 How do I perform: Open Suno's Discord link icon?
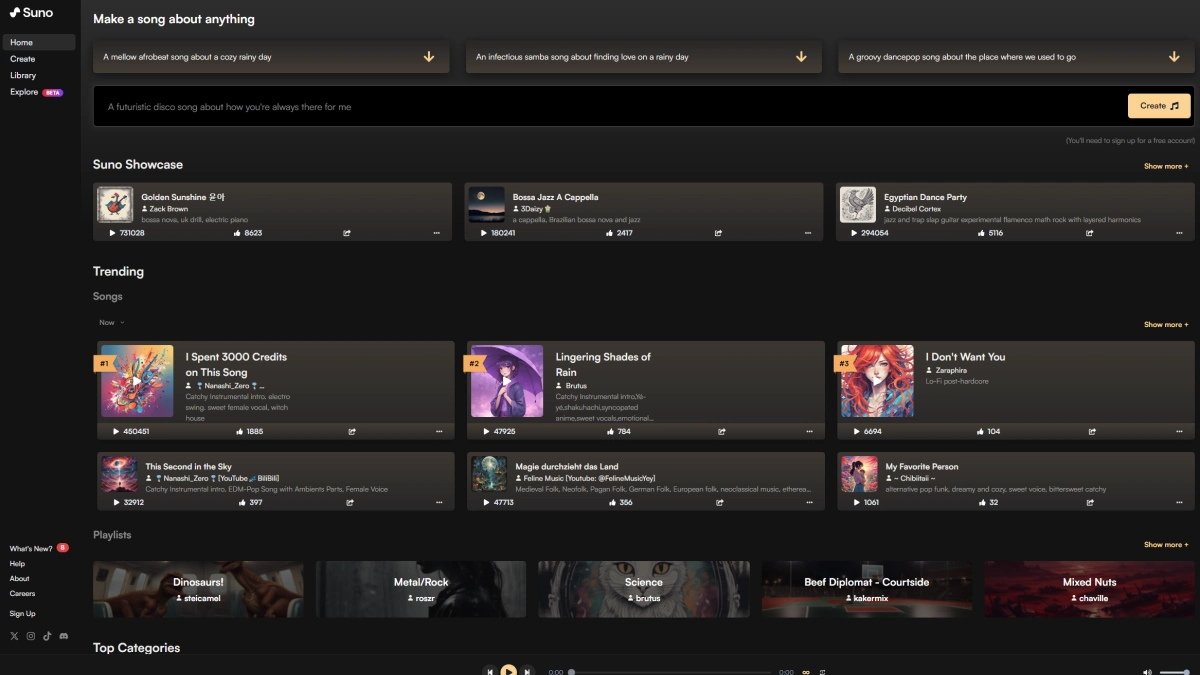point(64,636)
